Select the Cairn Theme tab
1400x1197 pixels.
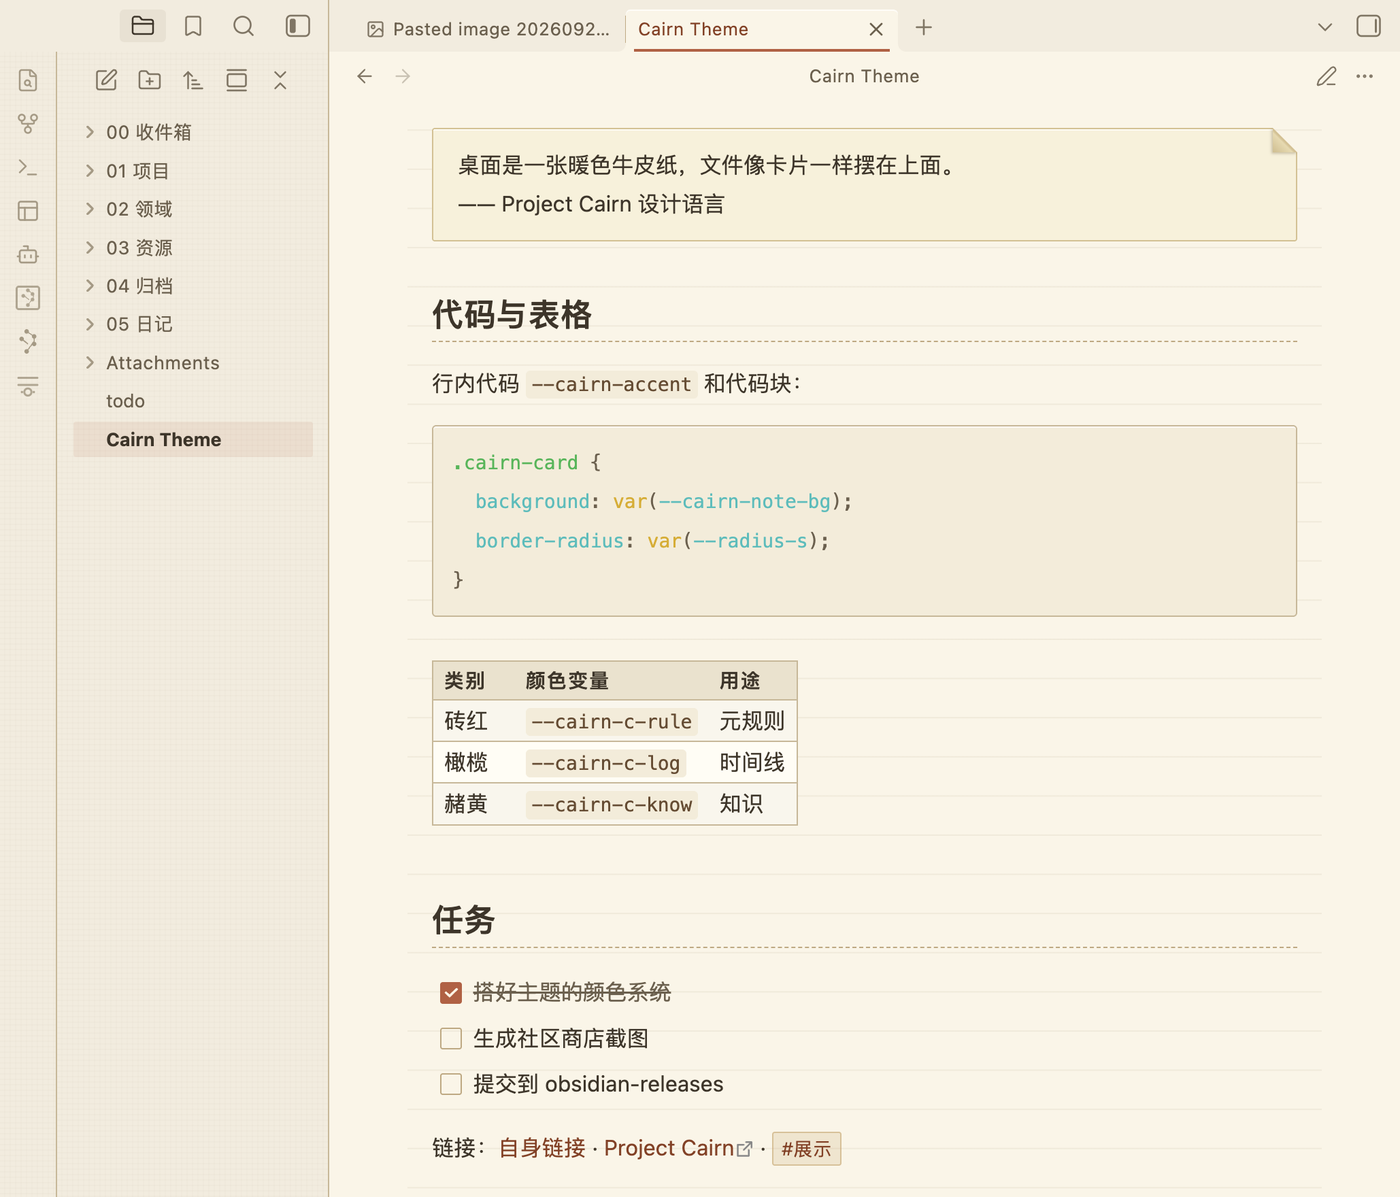tap(762, 29)
